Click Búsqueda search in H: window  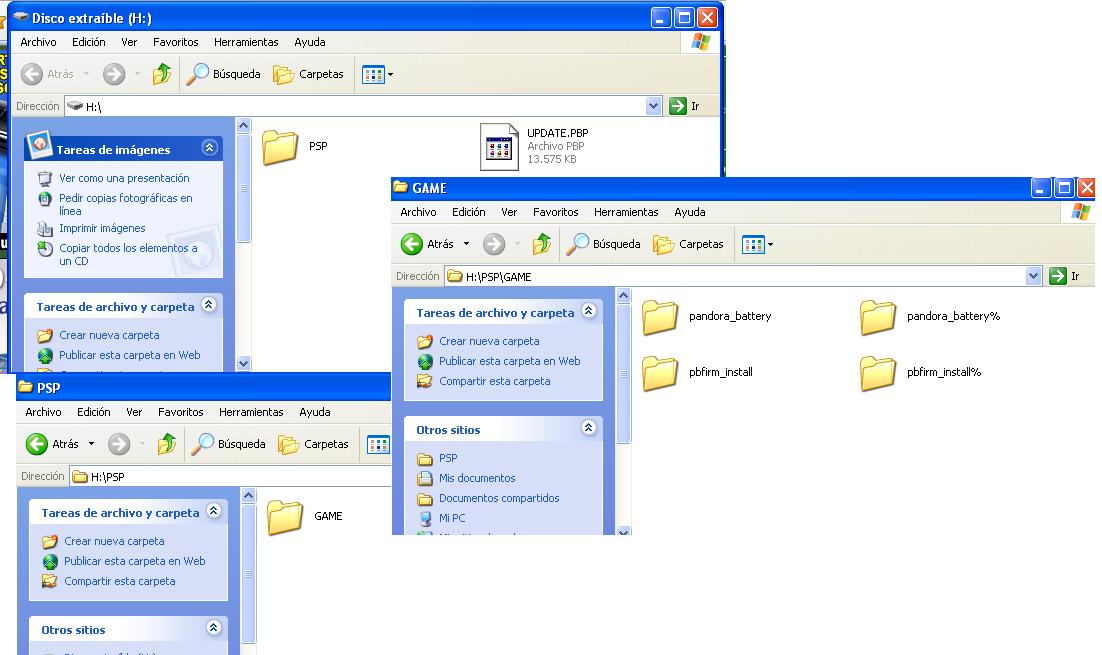tap(223, 74)
